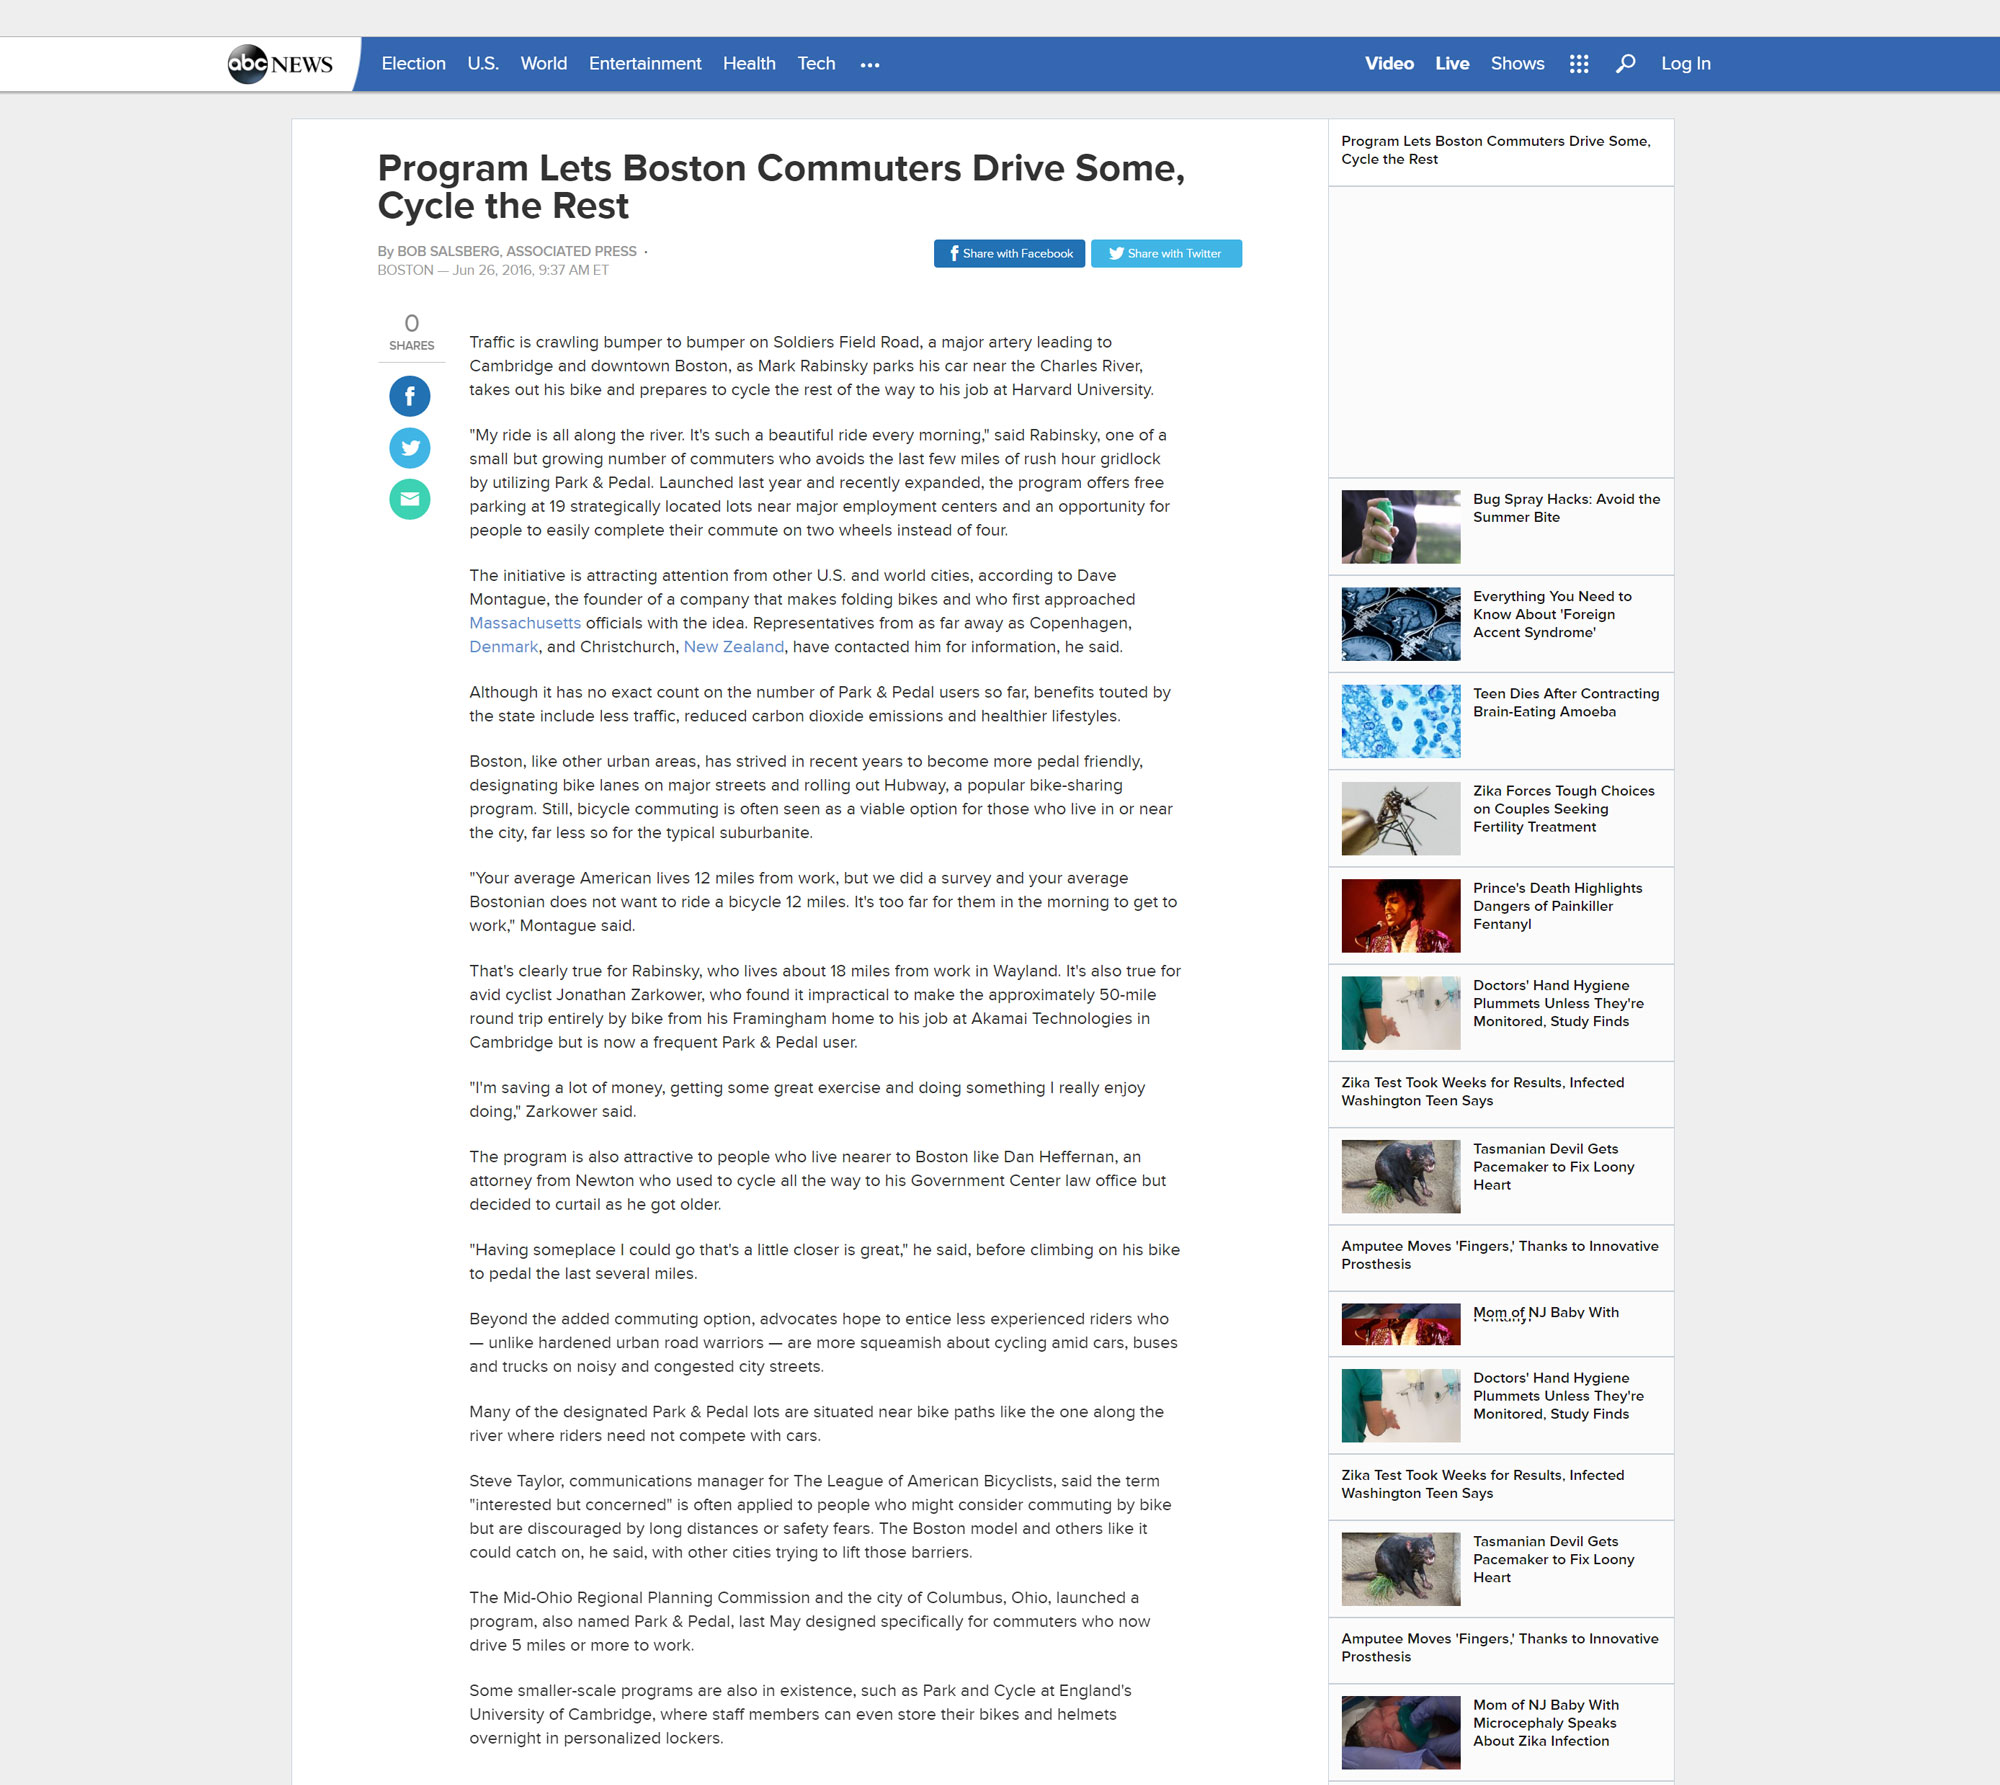Viewport: 2000px width, 1785px height.
Task: Click the ABC News logo
Action: [x=280, y=64]
